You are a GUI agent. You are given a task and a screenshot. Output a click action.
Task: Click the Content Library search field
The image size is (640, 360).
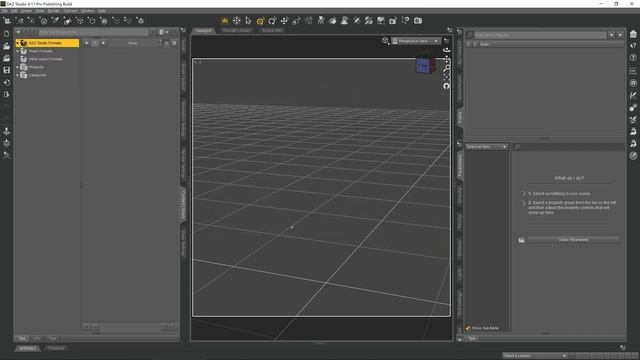click(x=93, y=32)
